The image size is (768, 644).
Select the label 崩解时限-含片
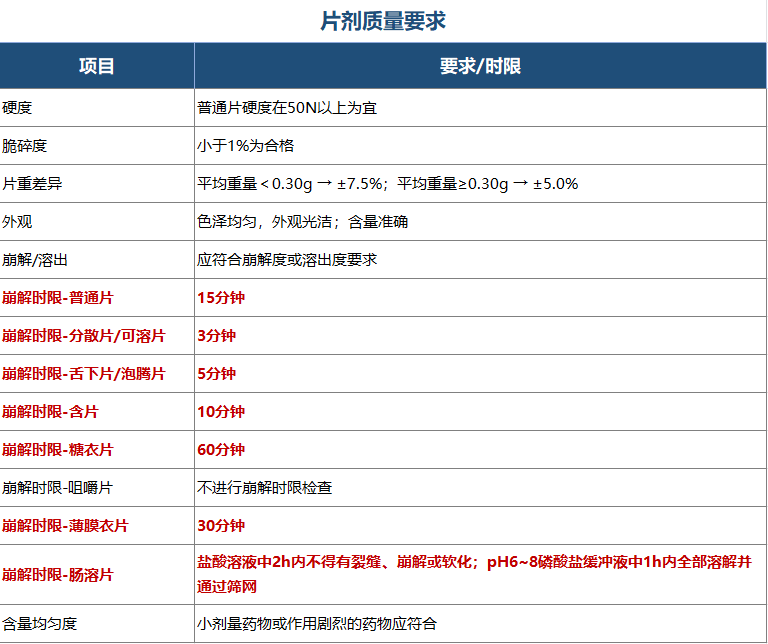pos(50,411)
